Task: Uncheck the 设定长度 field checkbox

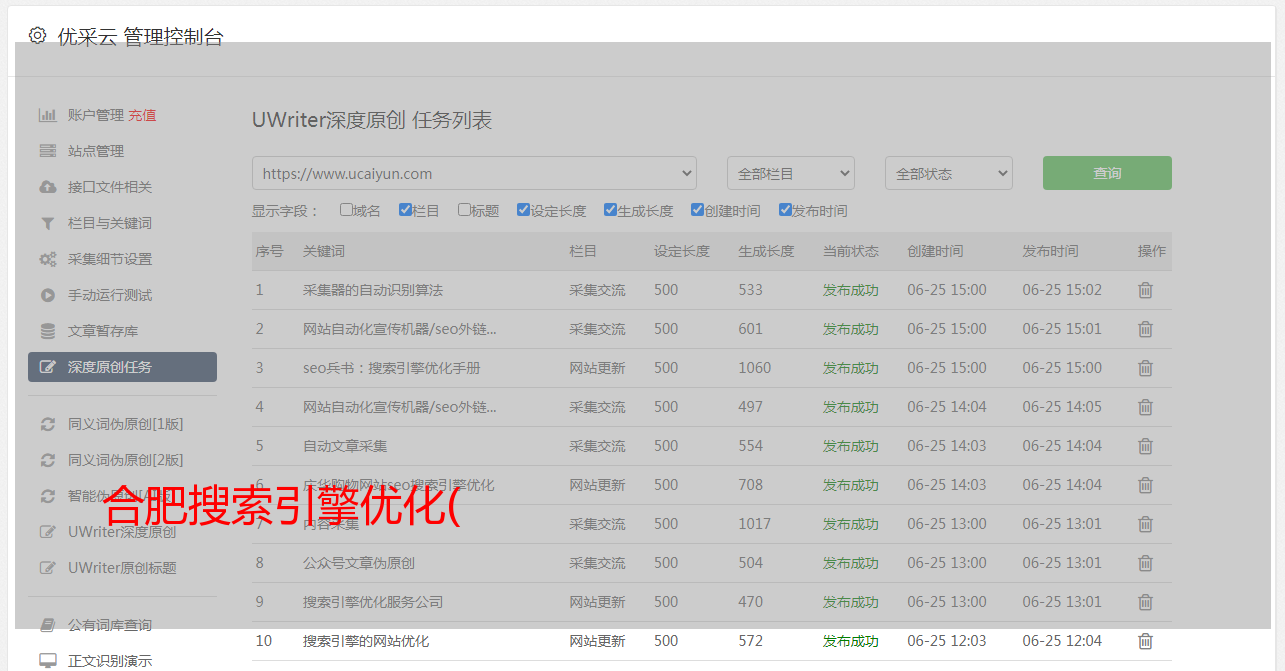Action: pyautogui.click(x=523, y=210)
